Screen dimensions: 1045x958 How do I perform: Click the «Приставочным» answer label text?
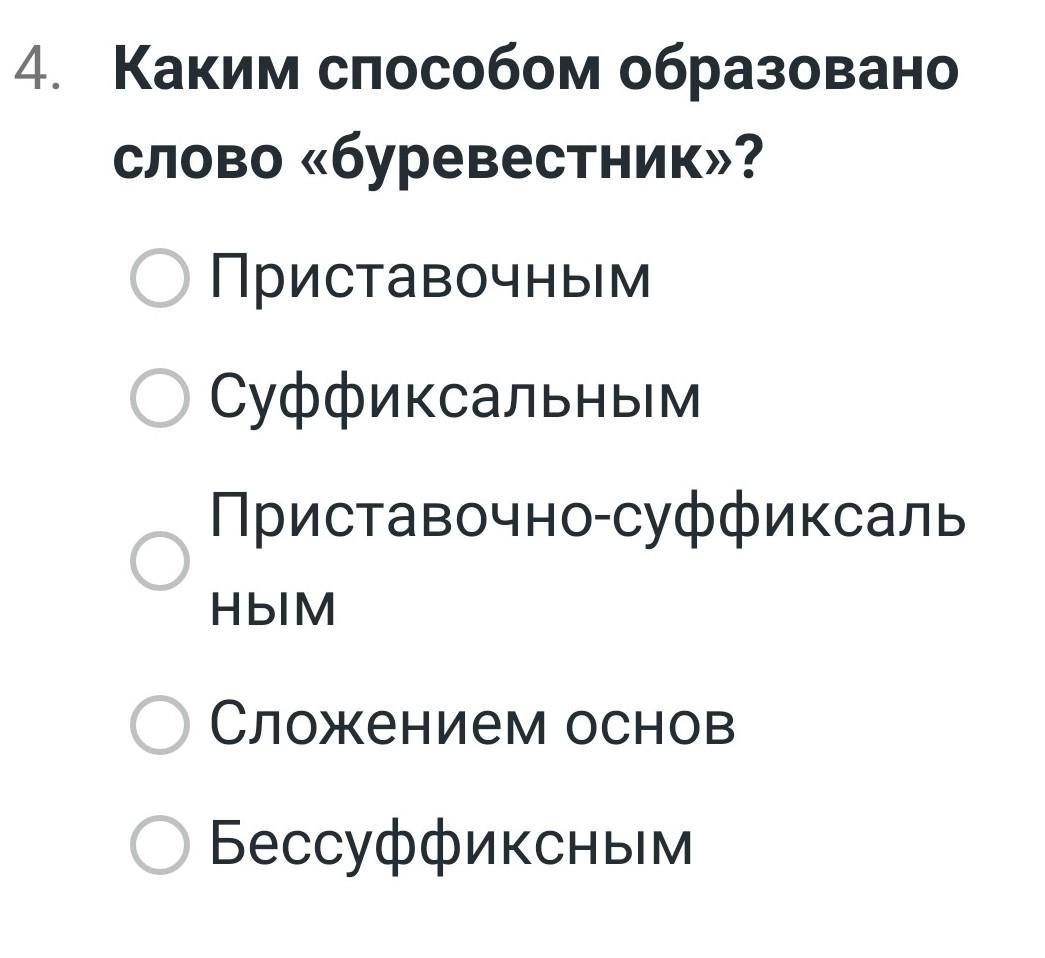(x=430, y=279)
